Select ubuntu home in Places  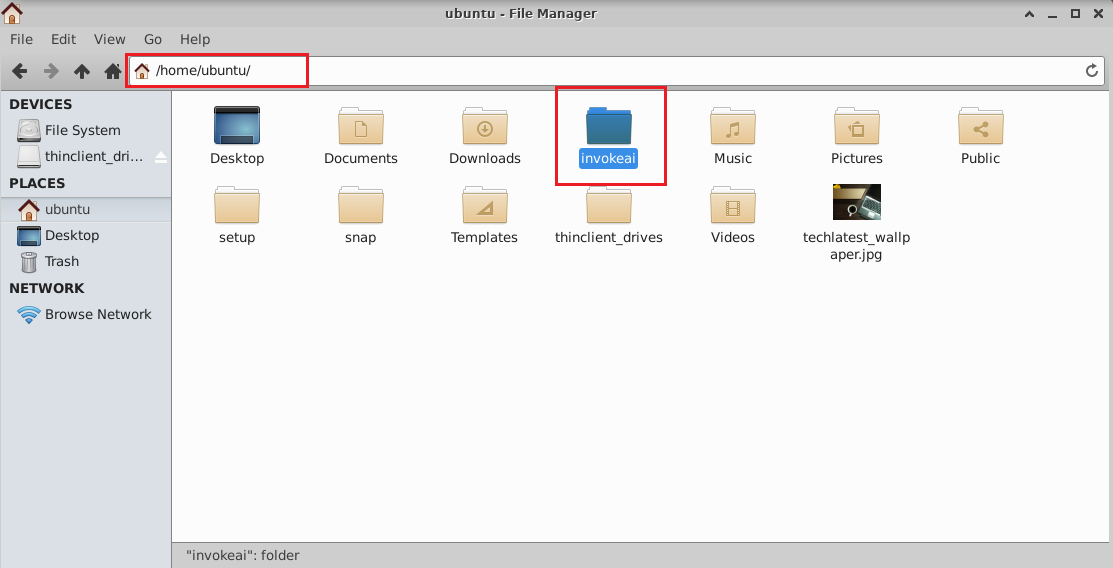pos(85,209)
